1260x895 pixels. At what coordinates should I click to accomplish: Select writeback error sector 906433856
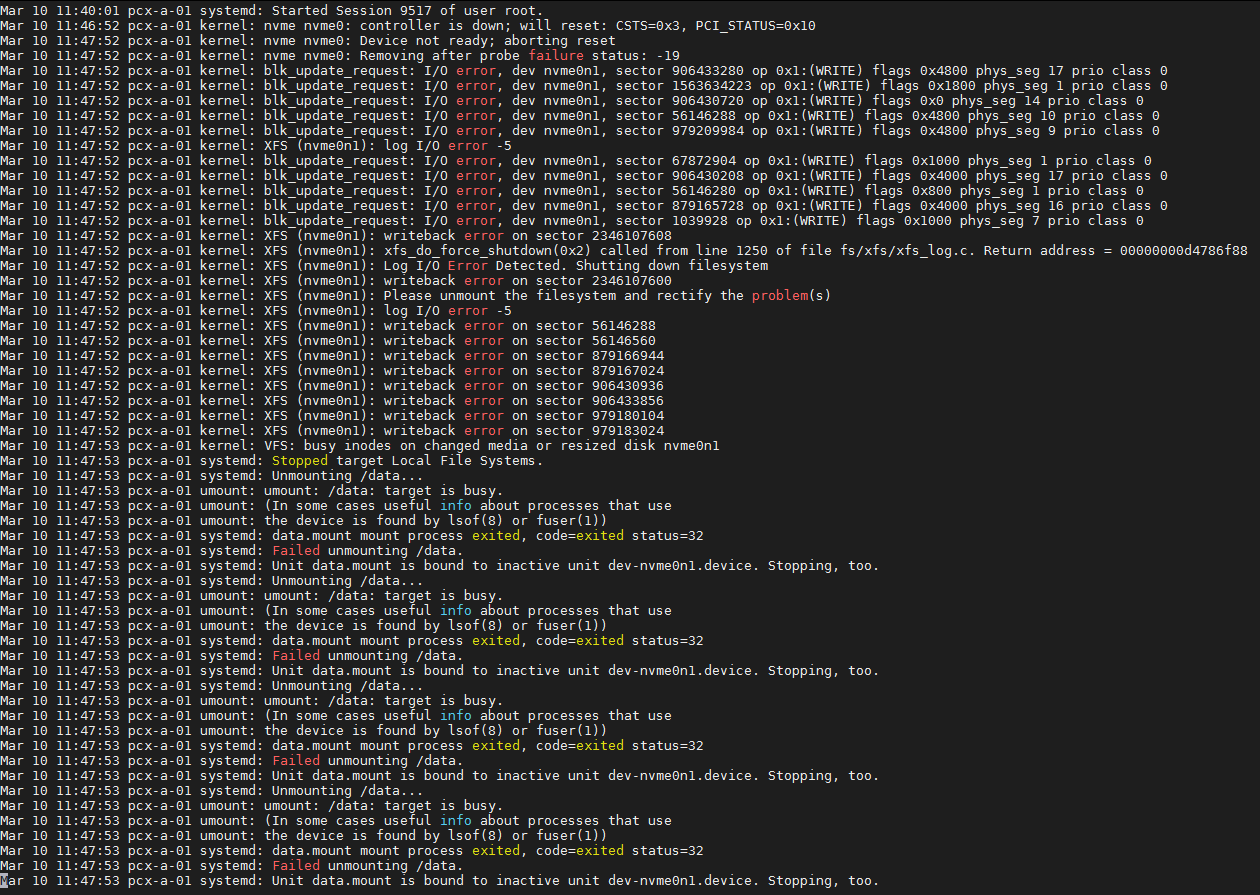[x=628, y=400]
